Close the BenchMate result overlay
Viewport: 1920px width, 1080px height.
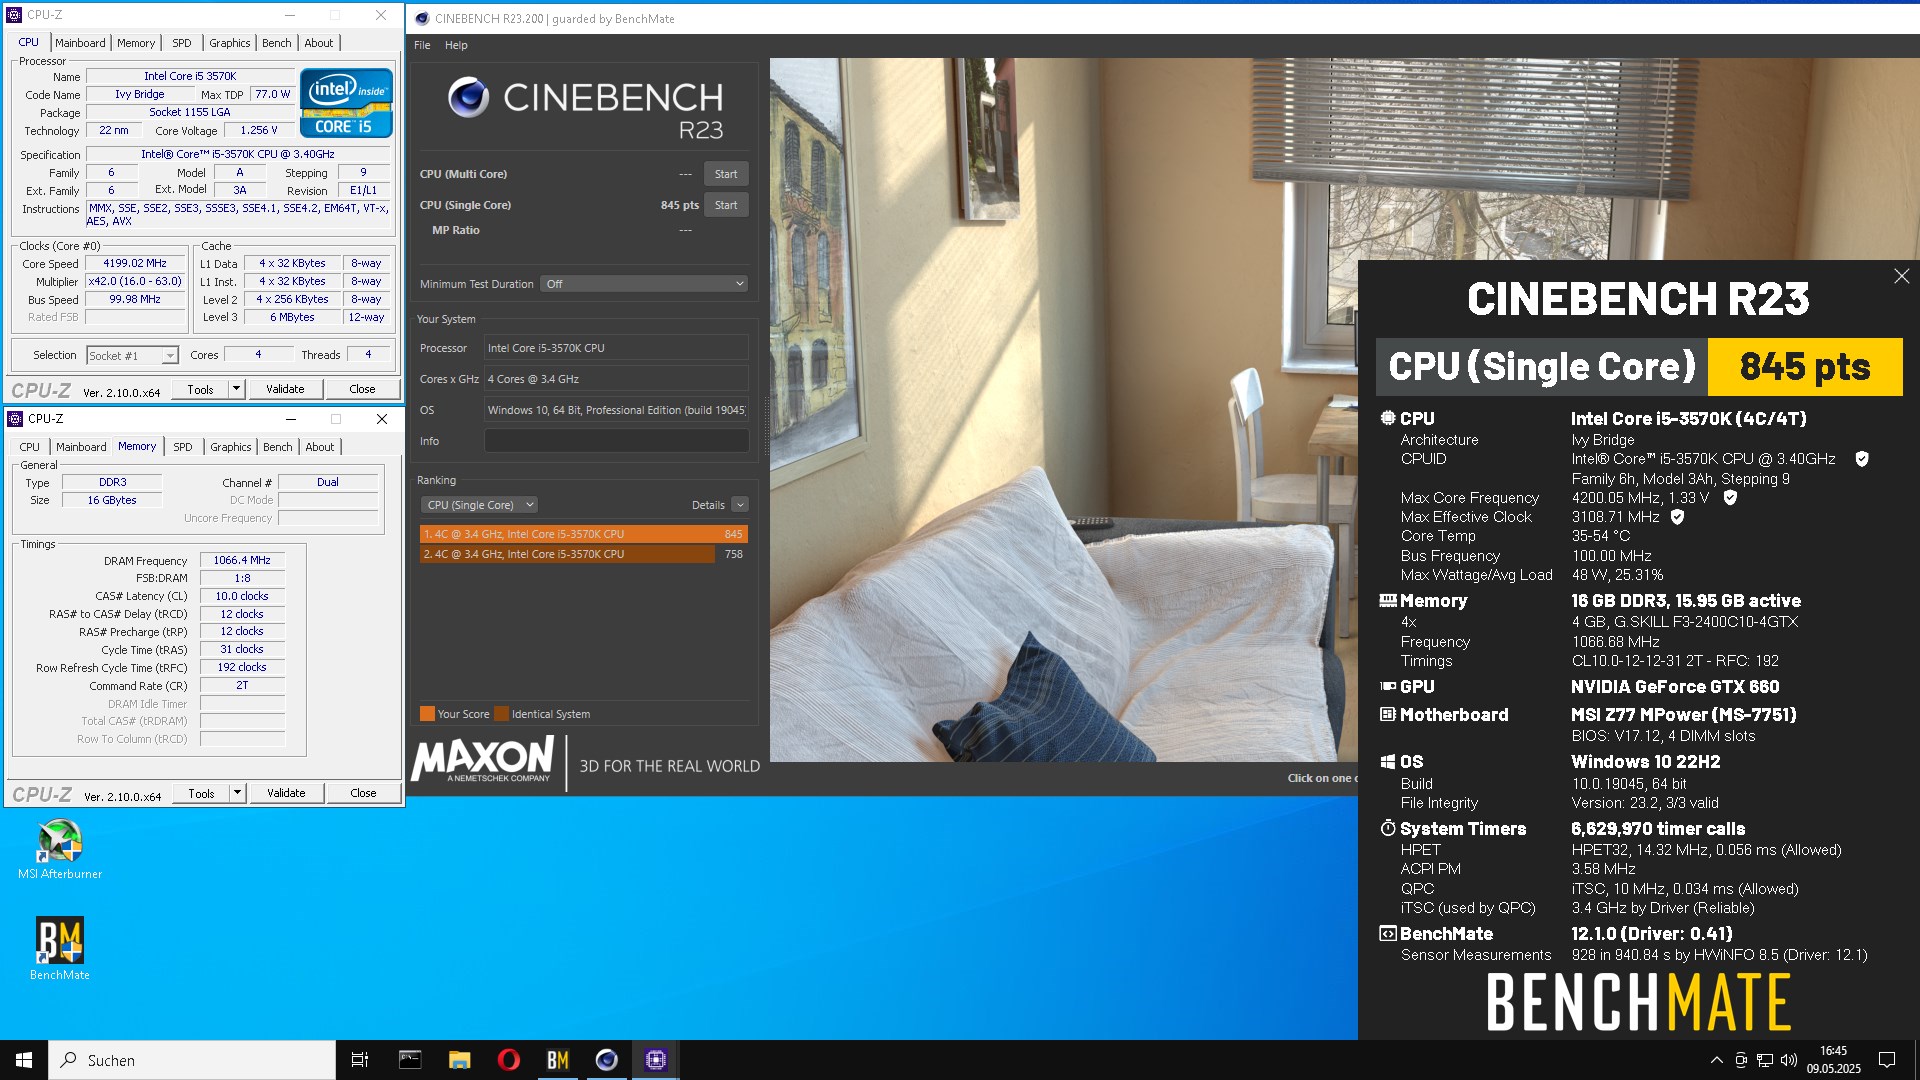pyautogui.click(x=1901, y=276)
